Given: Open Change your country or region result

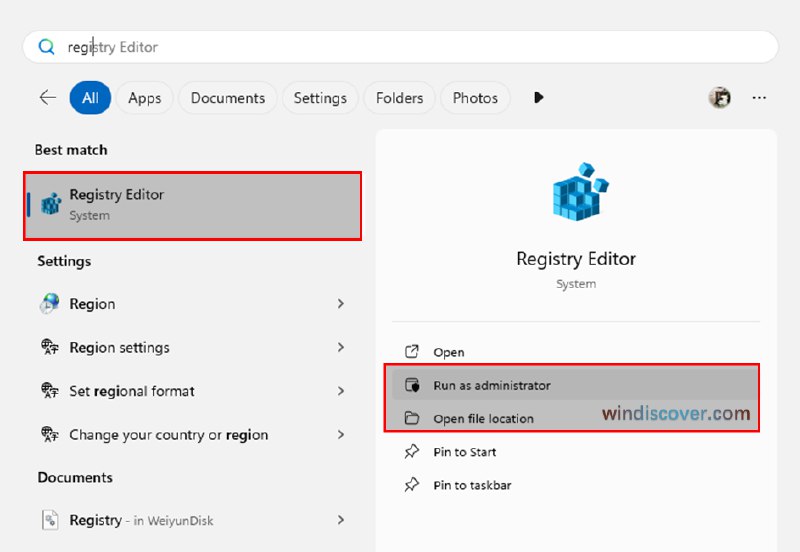Looking at the screenshot, I should pyautogui.click(x=192, y=435).
